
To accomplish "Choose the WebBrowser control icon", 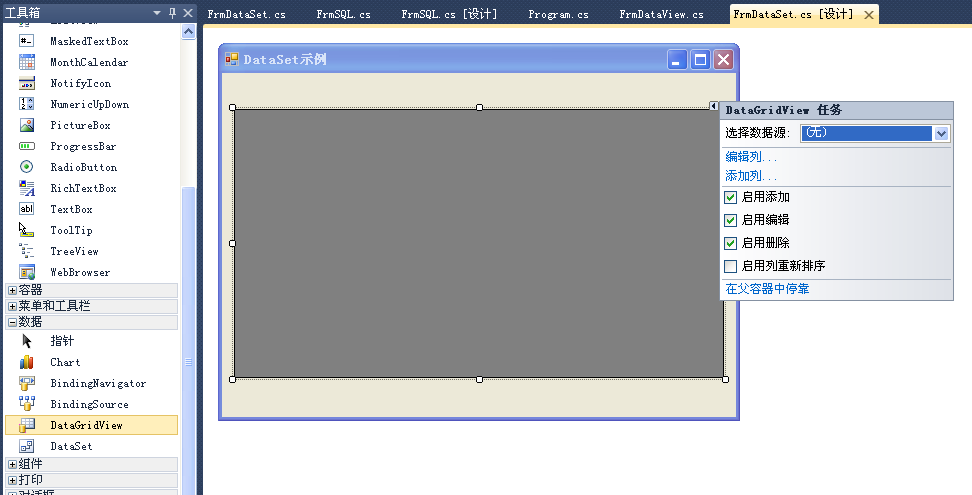I will 27,272.
